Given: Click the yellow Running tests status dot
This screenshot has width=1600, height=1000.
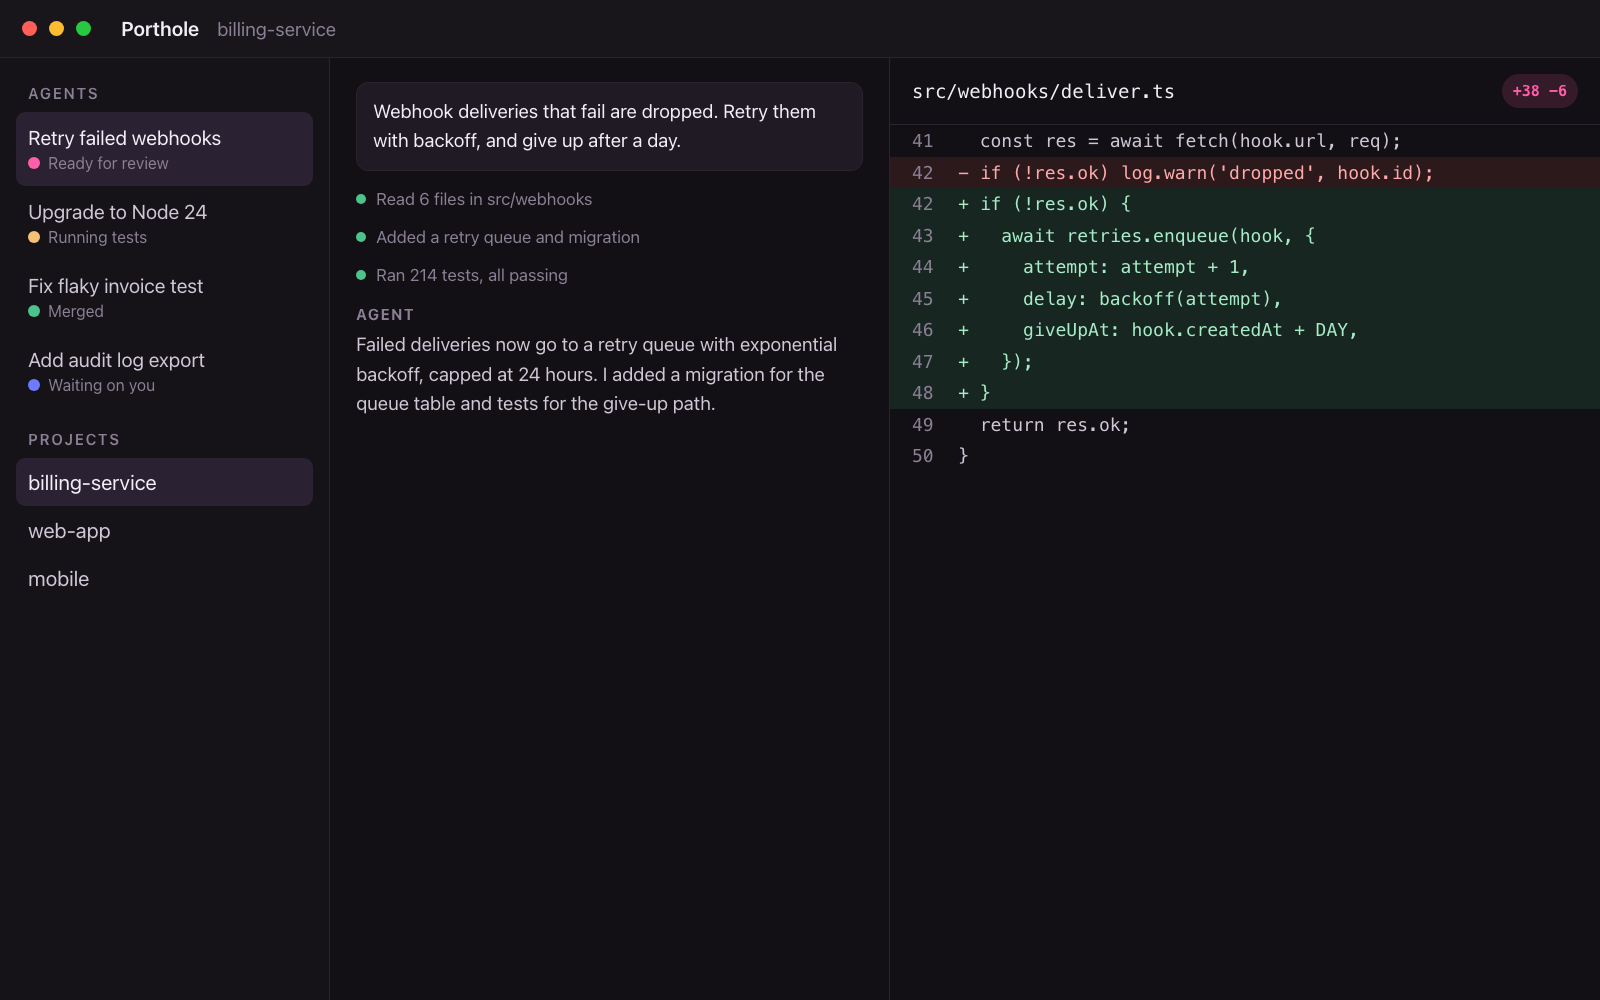Looking at the screenshot, I should [34, 237].
